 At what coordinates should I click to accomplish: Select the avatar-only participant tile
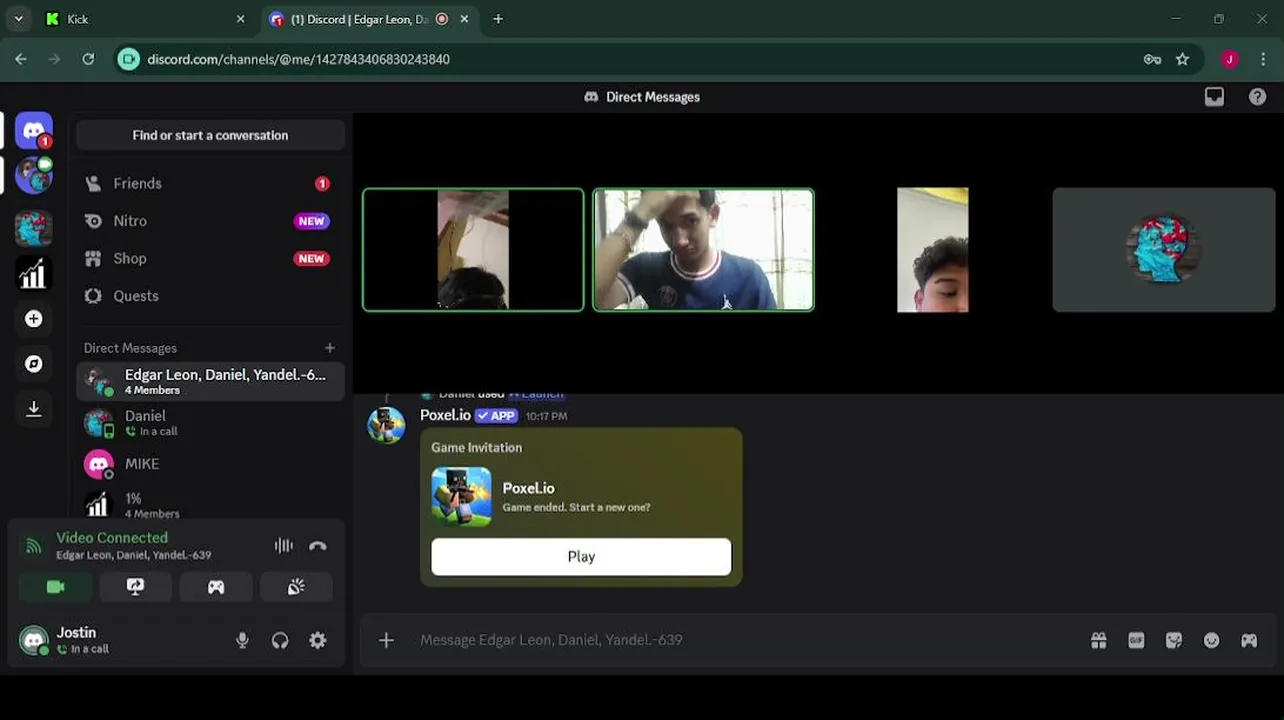click(1163, 250)
